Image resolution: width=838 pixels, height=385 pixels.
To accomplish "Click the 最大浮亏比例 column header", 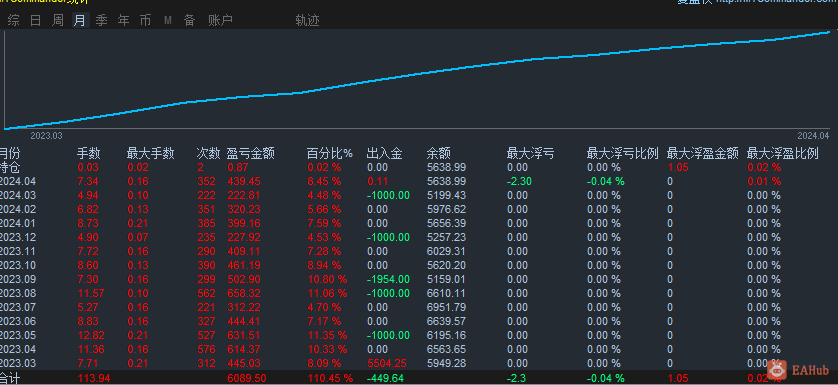I will [x=623, y=154].
